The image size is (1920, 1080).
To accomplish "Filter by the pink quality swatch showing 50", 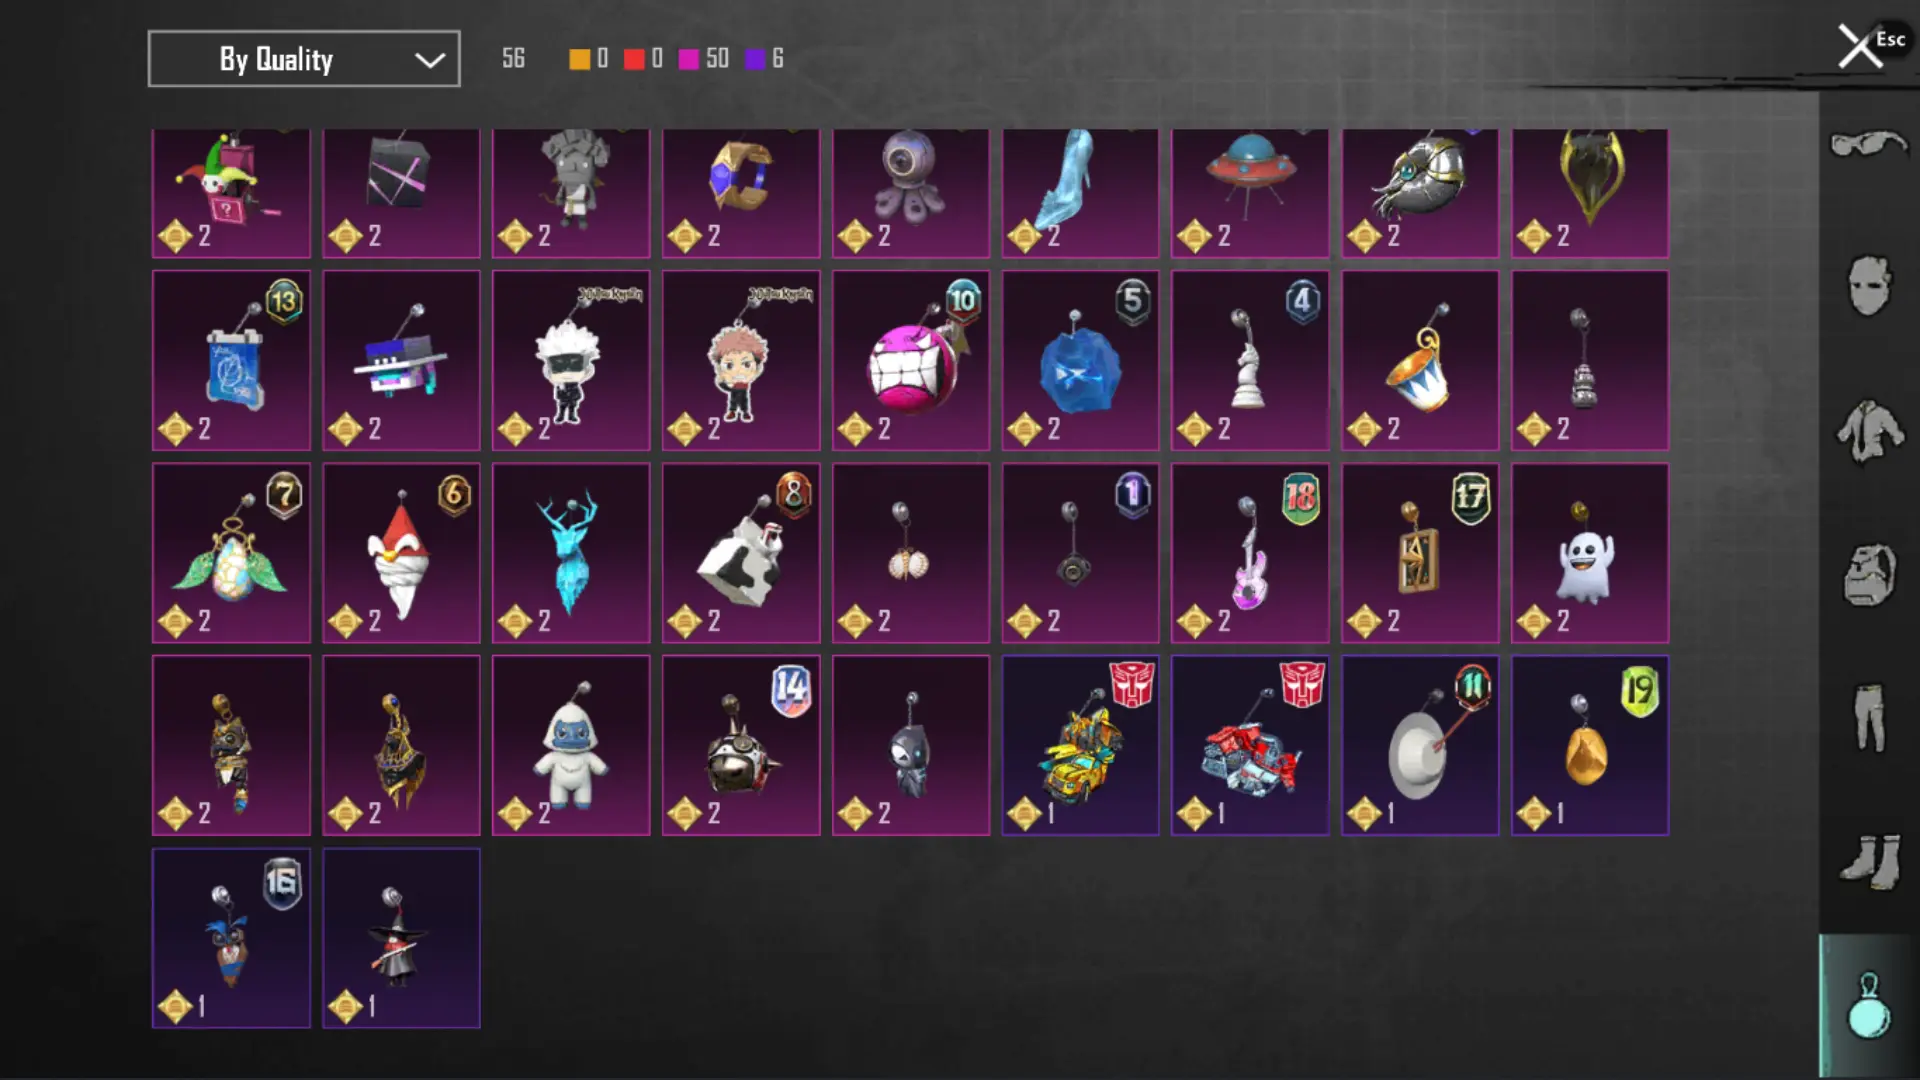I will (688, 59).
